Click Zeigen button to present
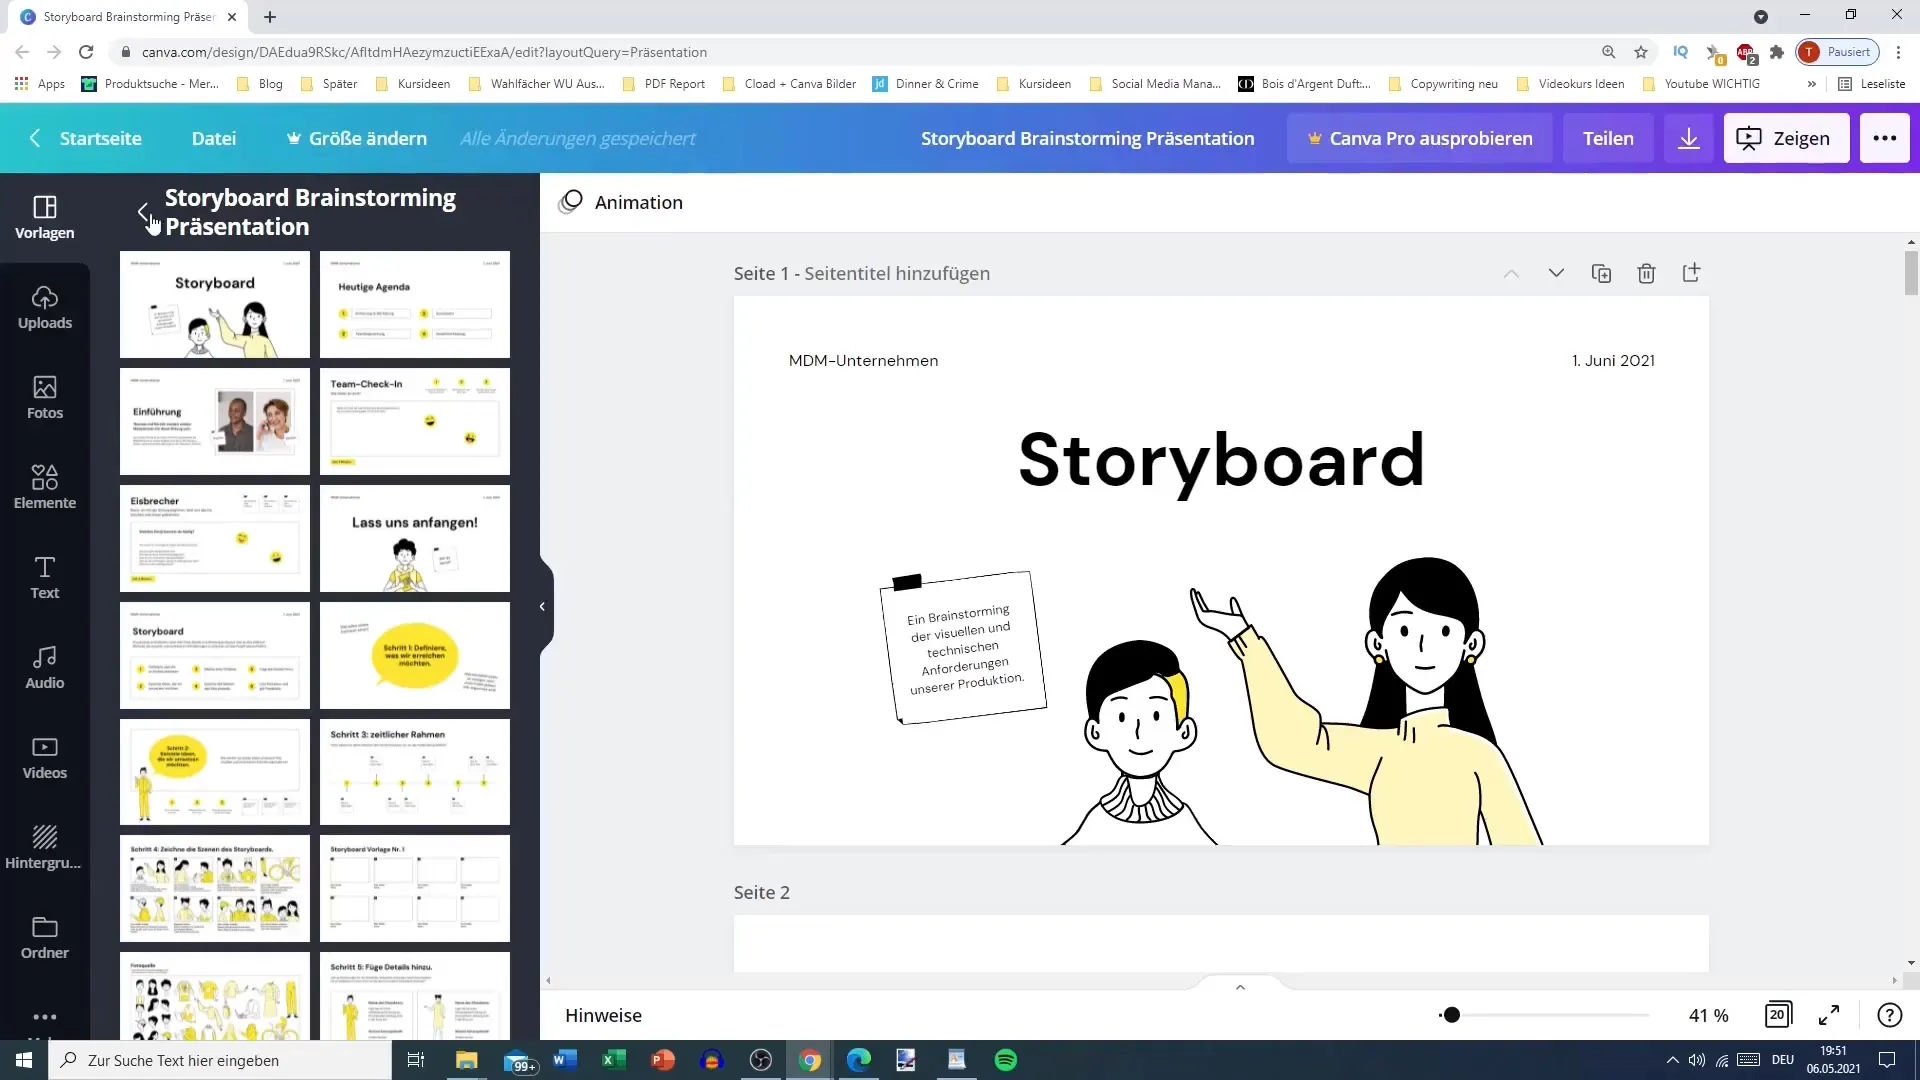1920x1080 pixels. [x=1789, y=137]
